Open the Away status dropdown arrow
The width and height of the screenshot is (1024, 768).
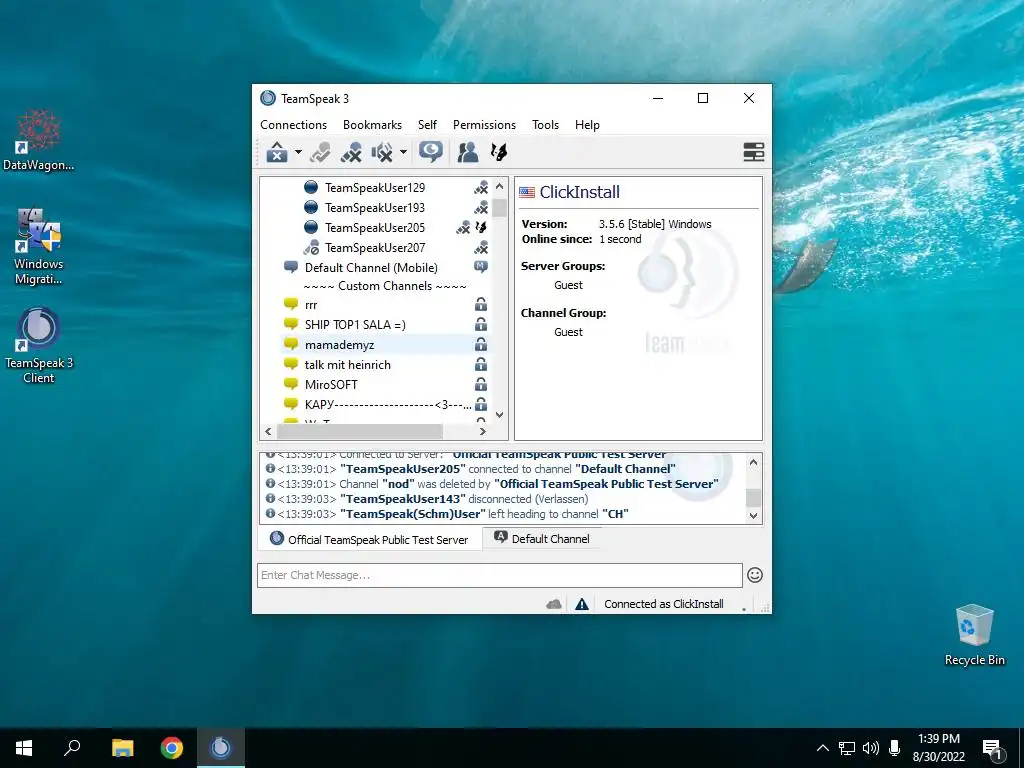298,152
